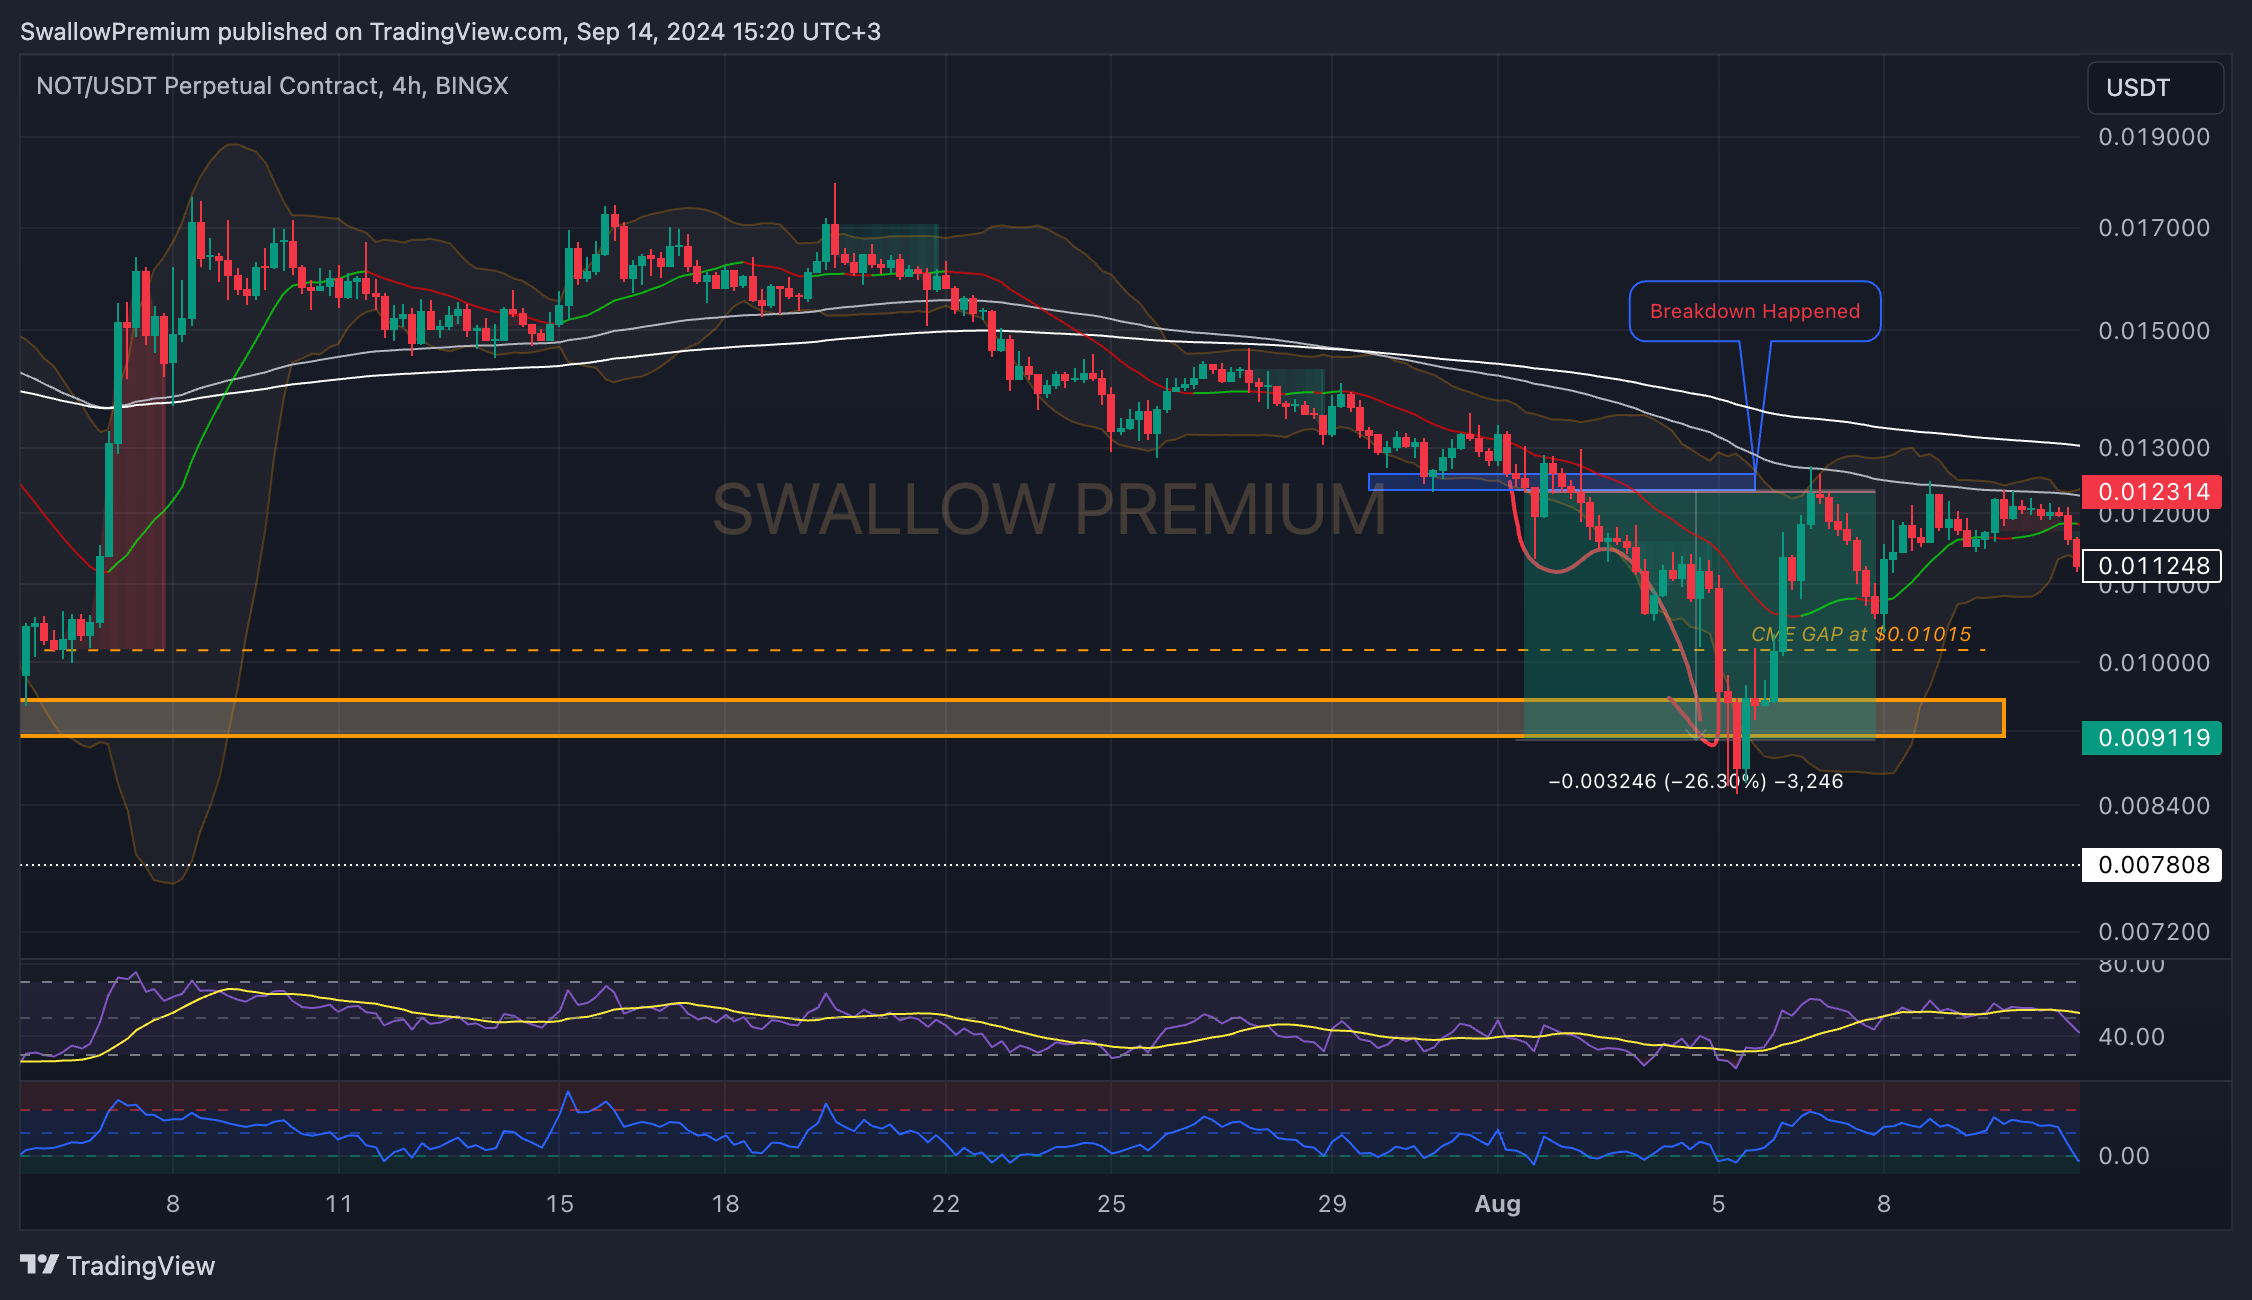Click the 18 date label on time axis
The image size is (2252, 1300).
(725, 1204)
